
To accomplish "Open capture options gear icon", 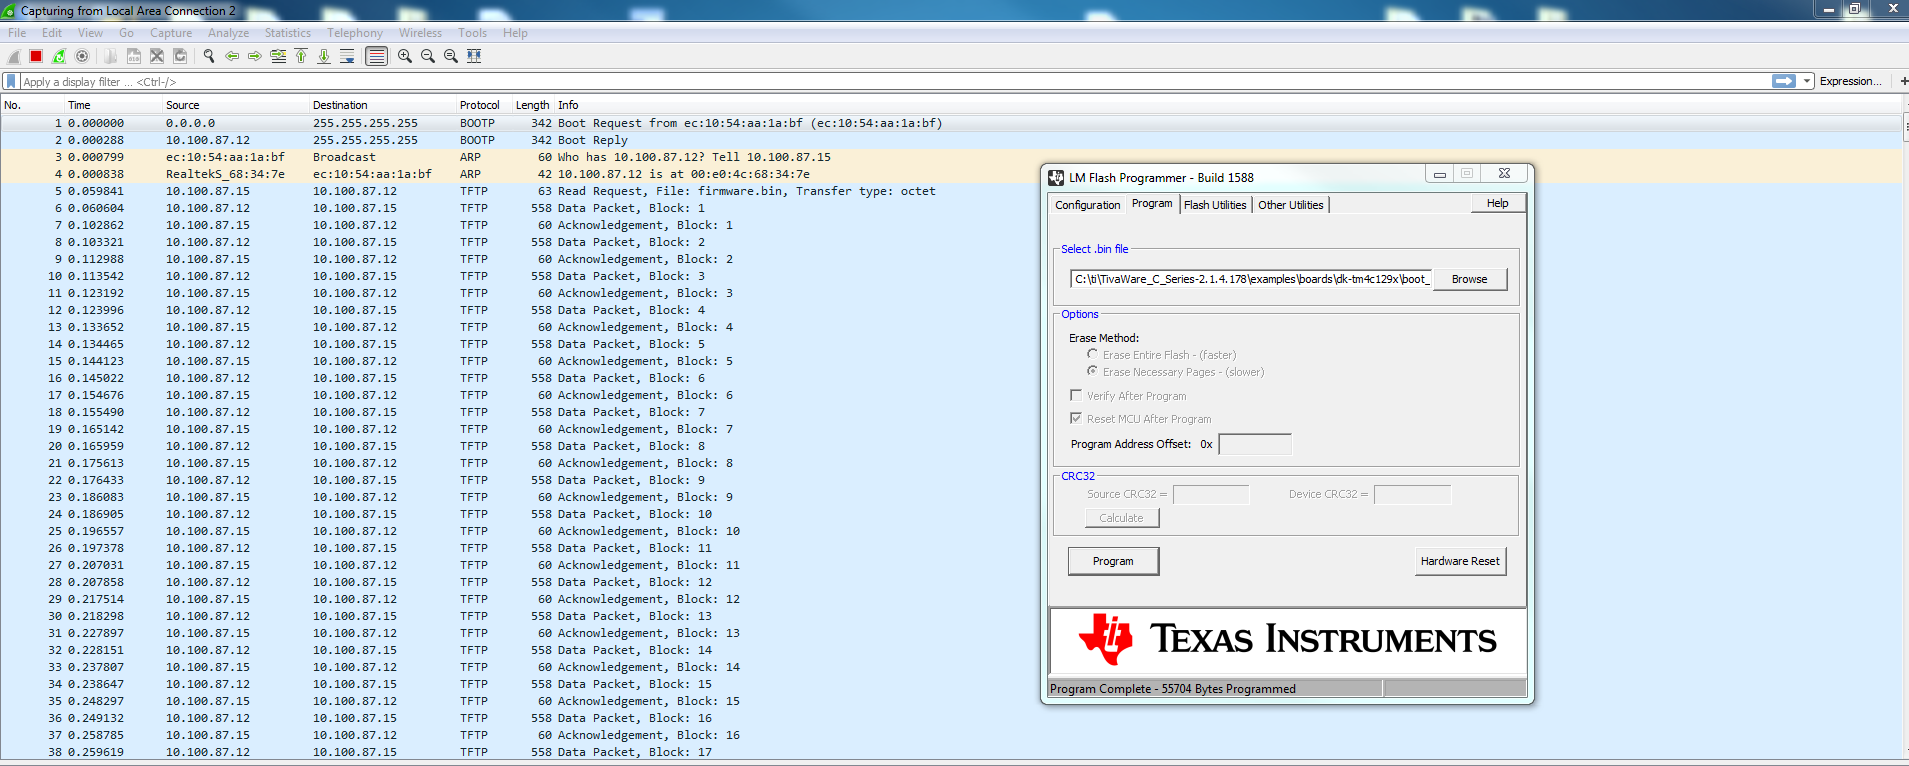I will pos(82,56).
